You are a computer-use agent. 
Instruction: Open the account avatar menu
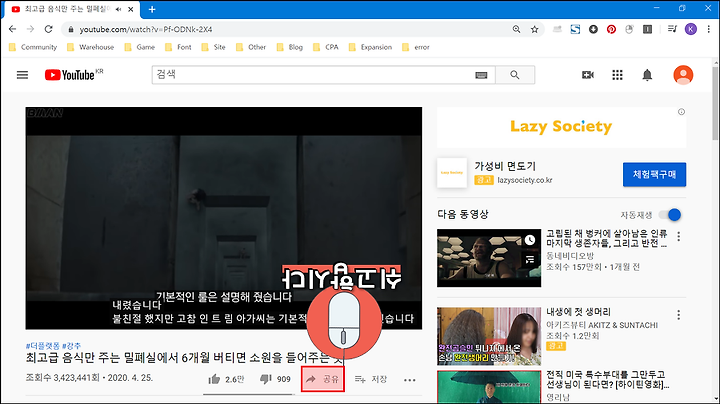pyautogui.click(x=683, y=75)
